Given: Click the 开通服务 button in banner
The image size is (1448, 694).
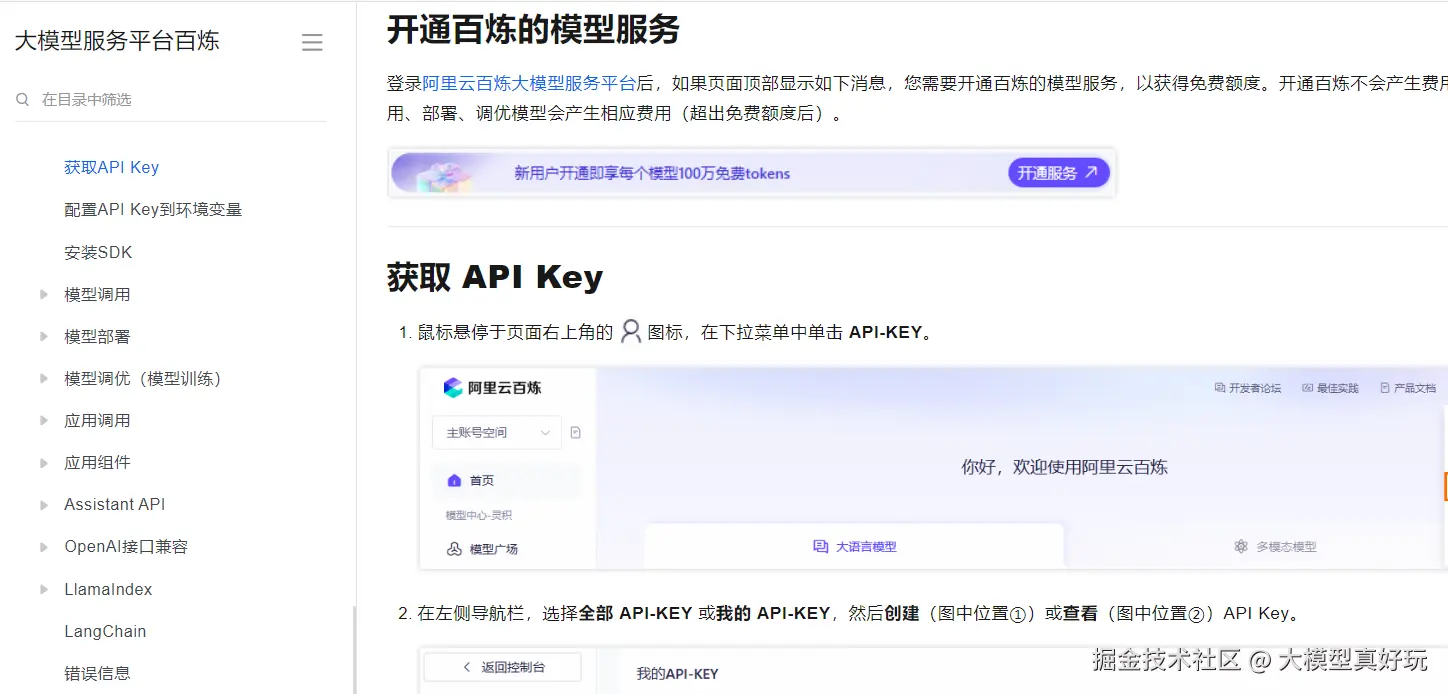Looking at the screenshot, I should tap(1059, 173).
